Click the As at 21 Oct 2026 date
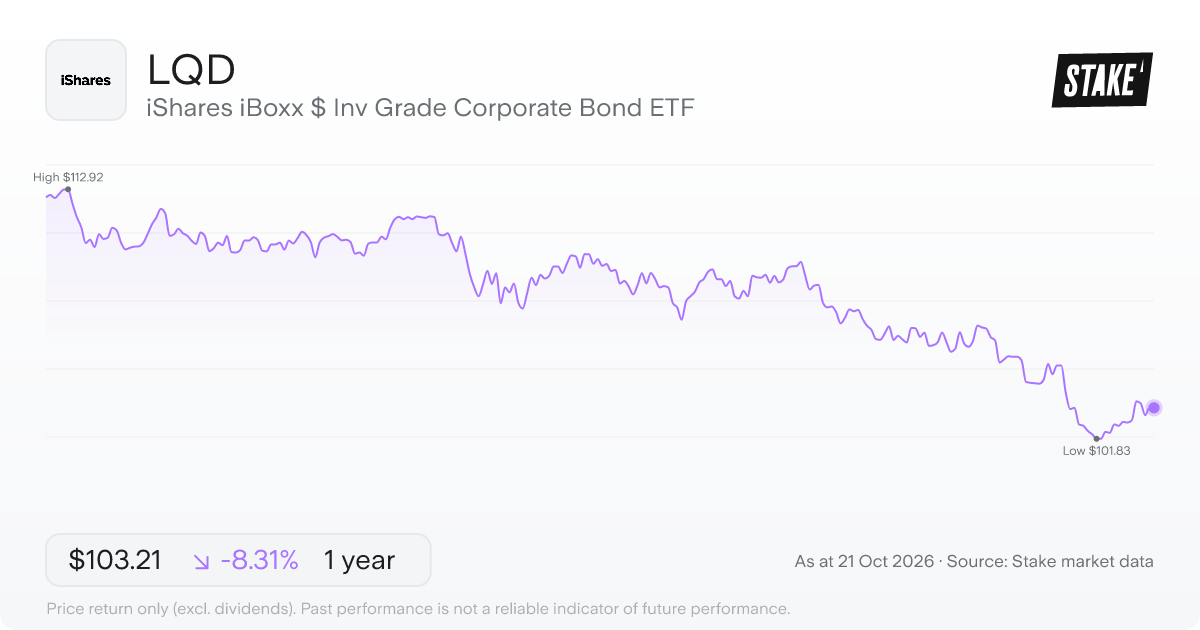Screen dimensions: 1200x630 tap(864, 562)
